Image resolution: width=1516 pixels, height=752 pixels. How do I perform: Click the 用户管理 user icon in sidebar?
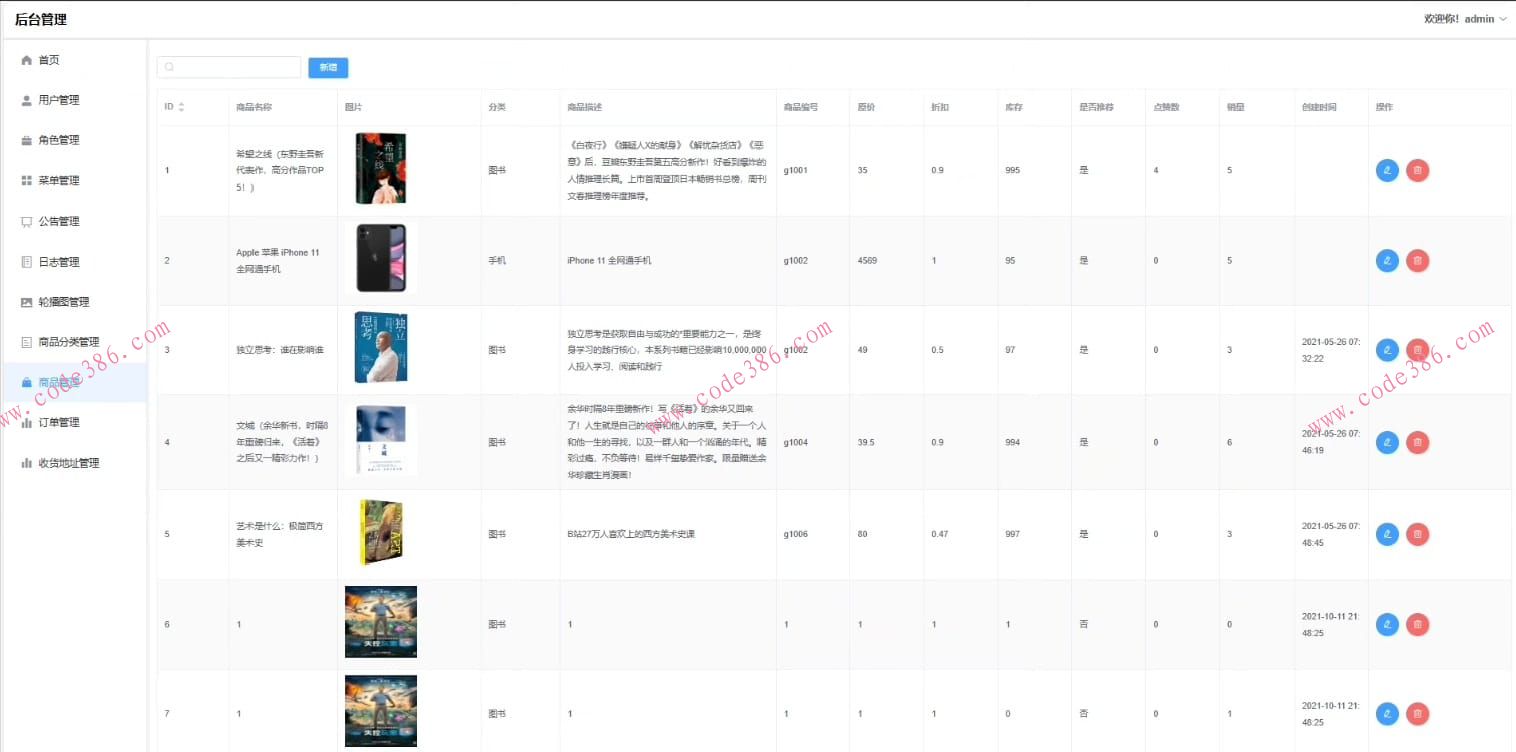coord(27,100)
